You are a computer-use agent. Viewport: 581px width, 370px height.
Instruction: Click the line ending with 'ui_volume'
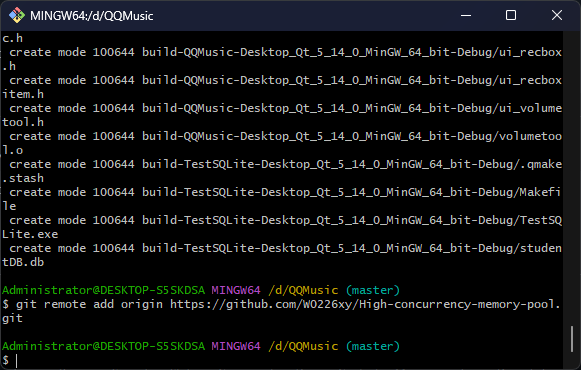(x=285, y=109)
